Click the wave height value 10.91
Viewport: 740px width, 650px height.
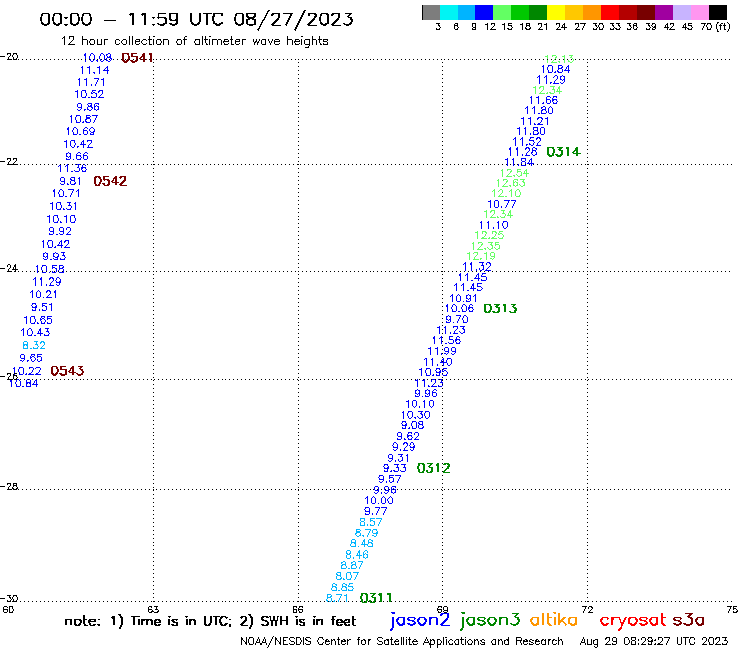[x=463, y=298]
